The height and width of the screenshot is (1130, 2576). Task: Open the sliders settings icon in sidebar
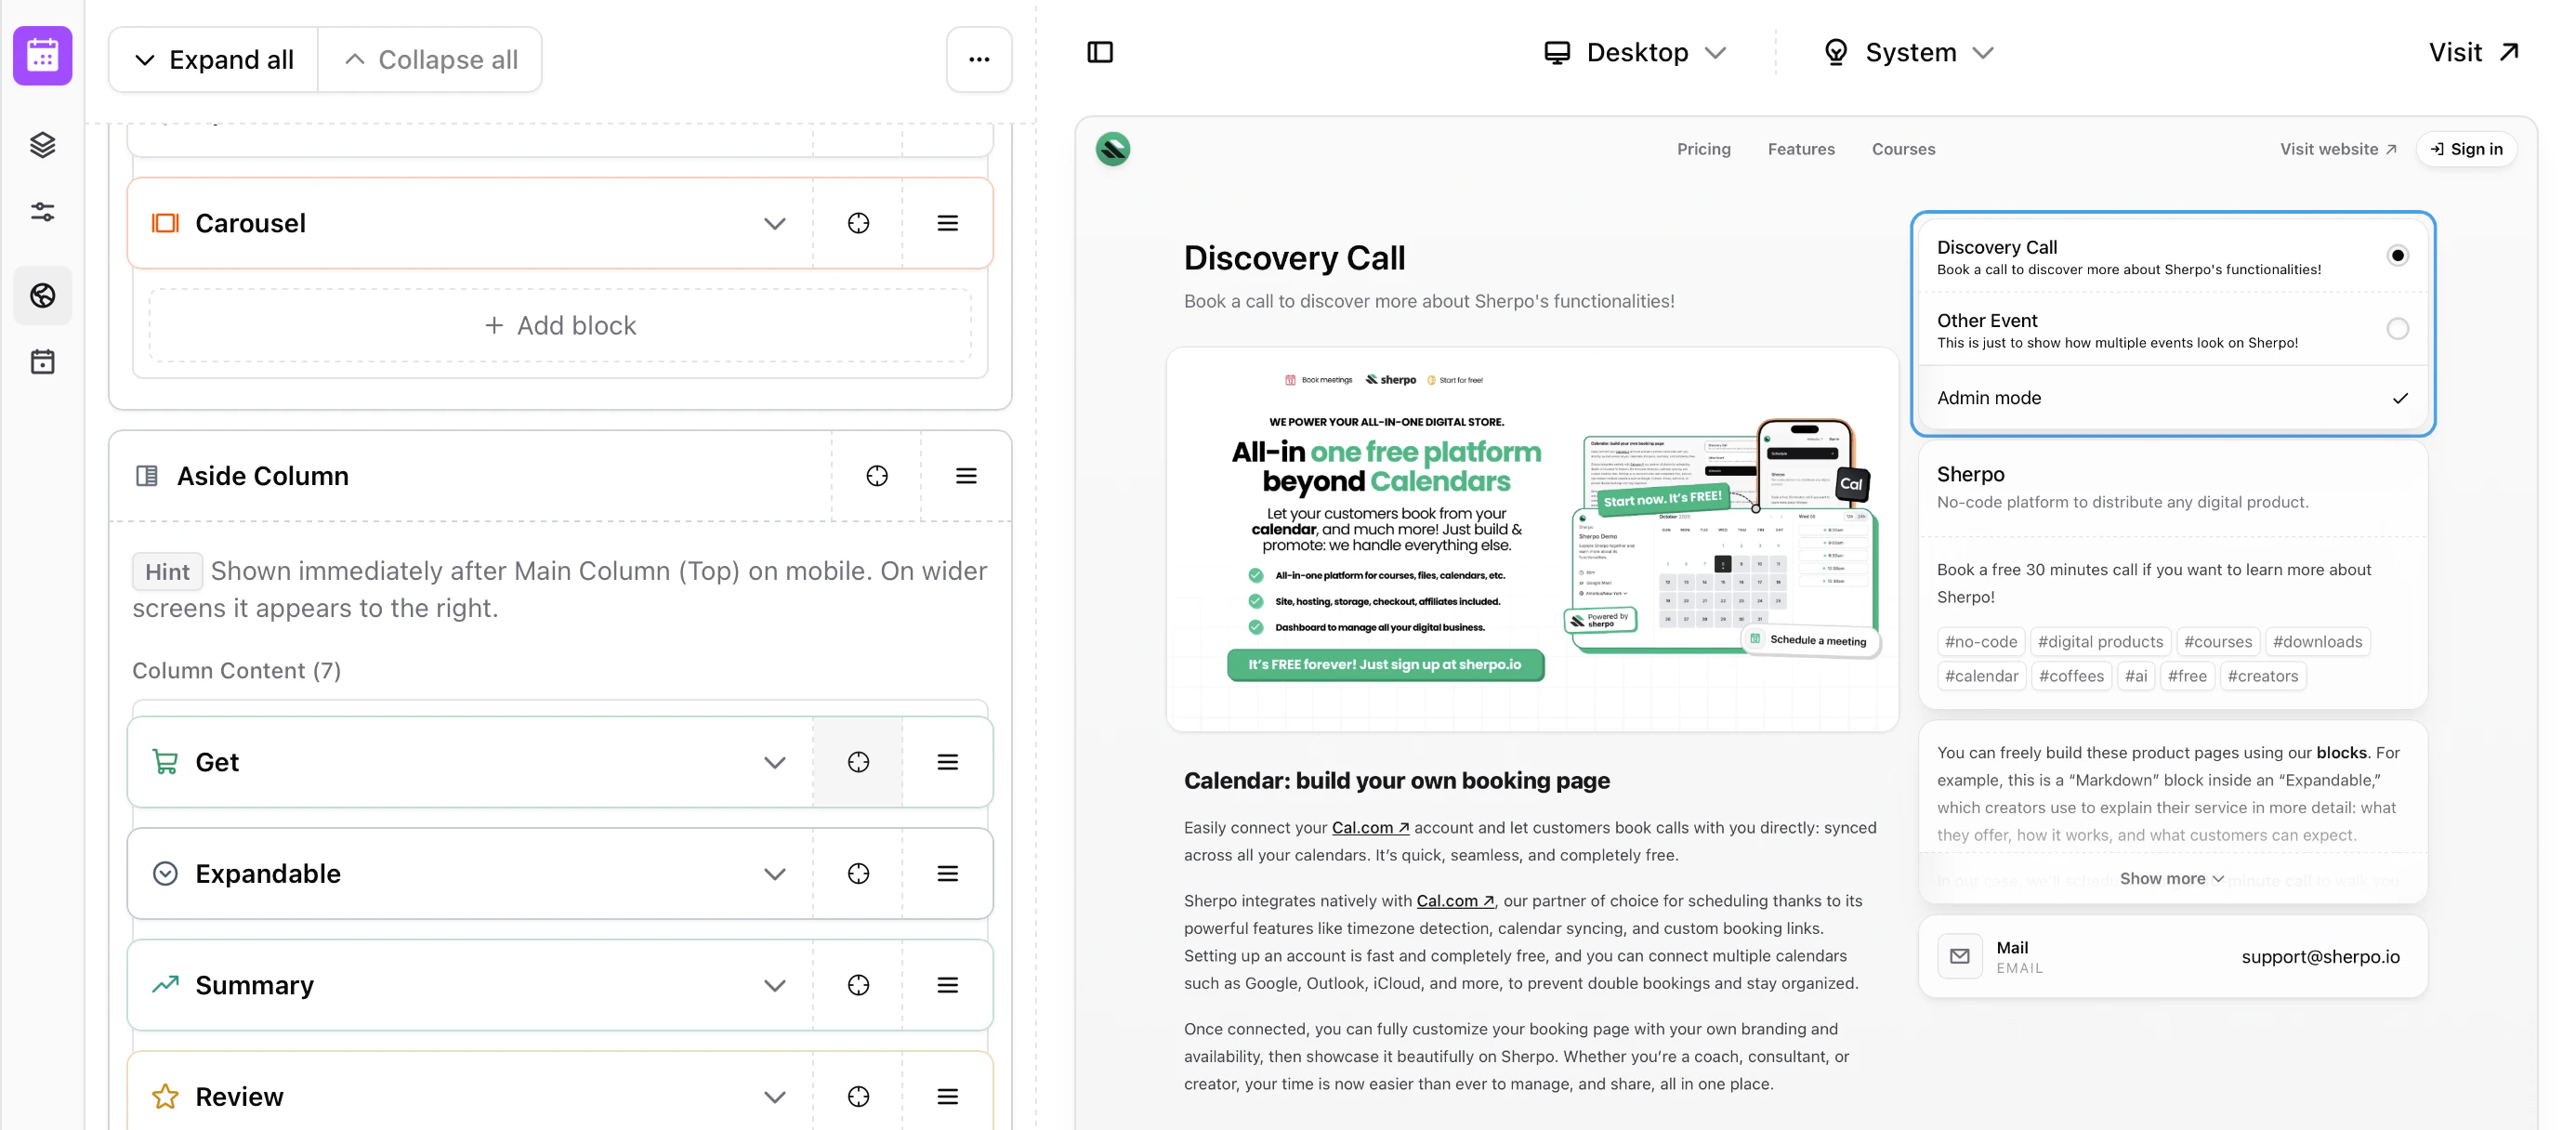click(42, 212)
